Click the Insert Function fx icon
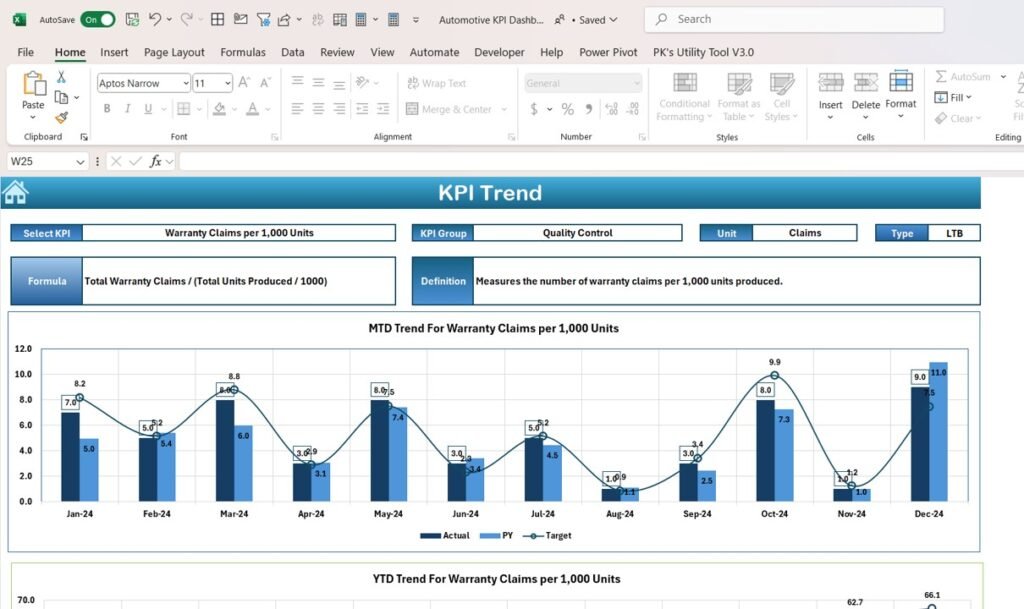 pyautogui.click(x=156, y=161)
